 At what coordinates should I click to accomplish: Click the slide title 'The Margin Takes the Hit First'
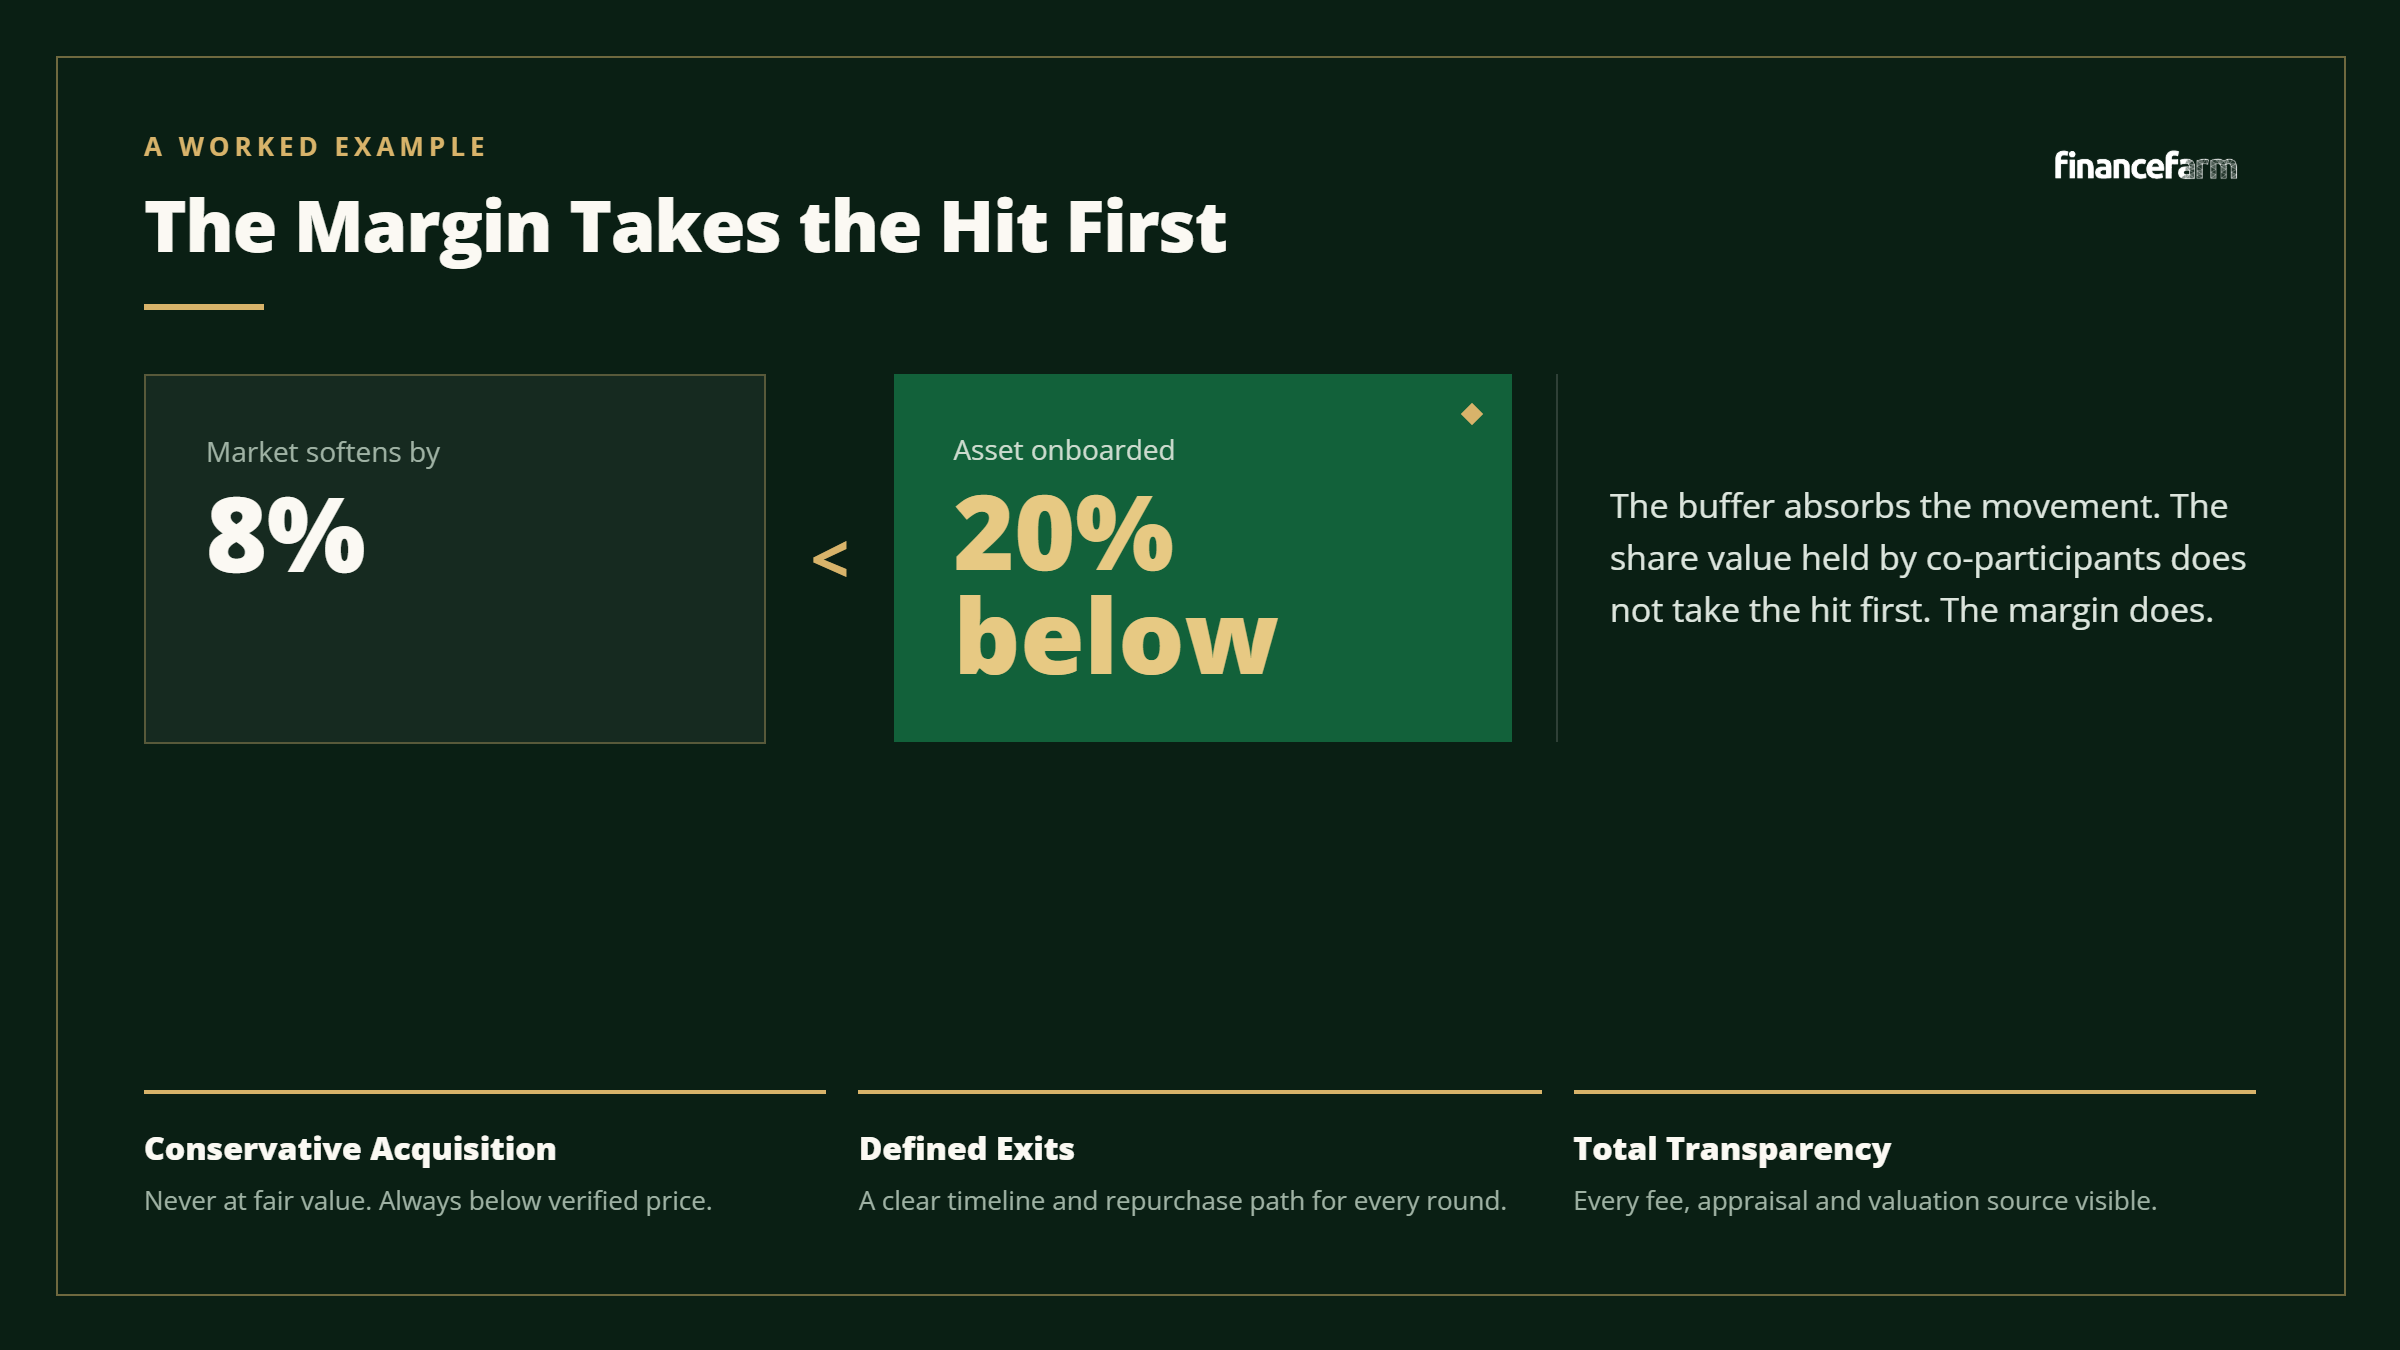pyautogui.click(x=685, y=228)
